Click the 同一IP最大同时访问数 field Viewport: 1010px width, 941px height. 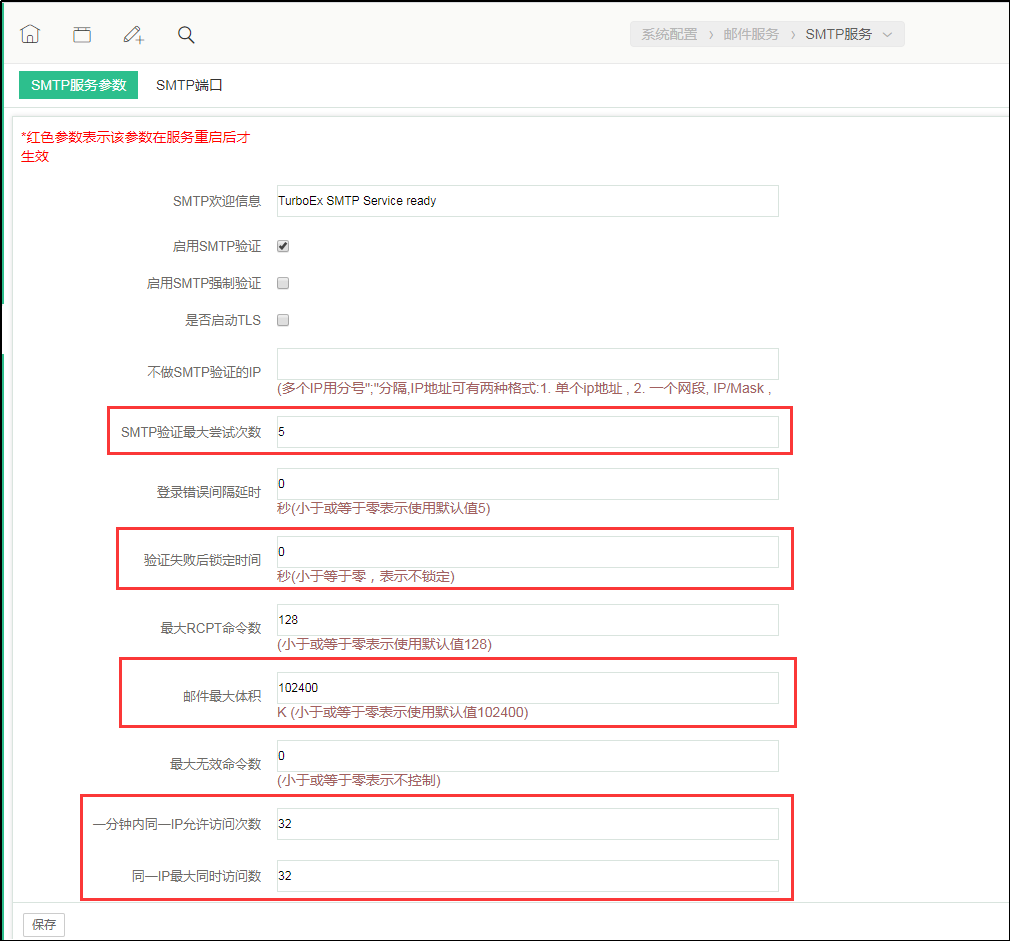coord(527,876)
